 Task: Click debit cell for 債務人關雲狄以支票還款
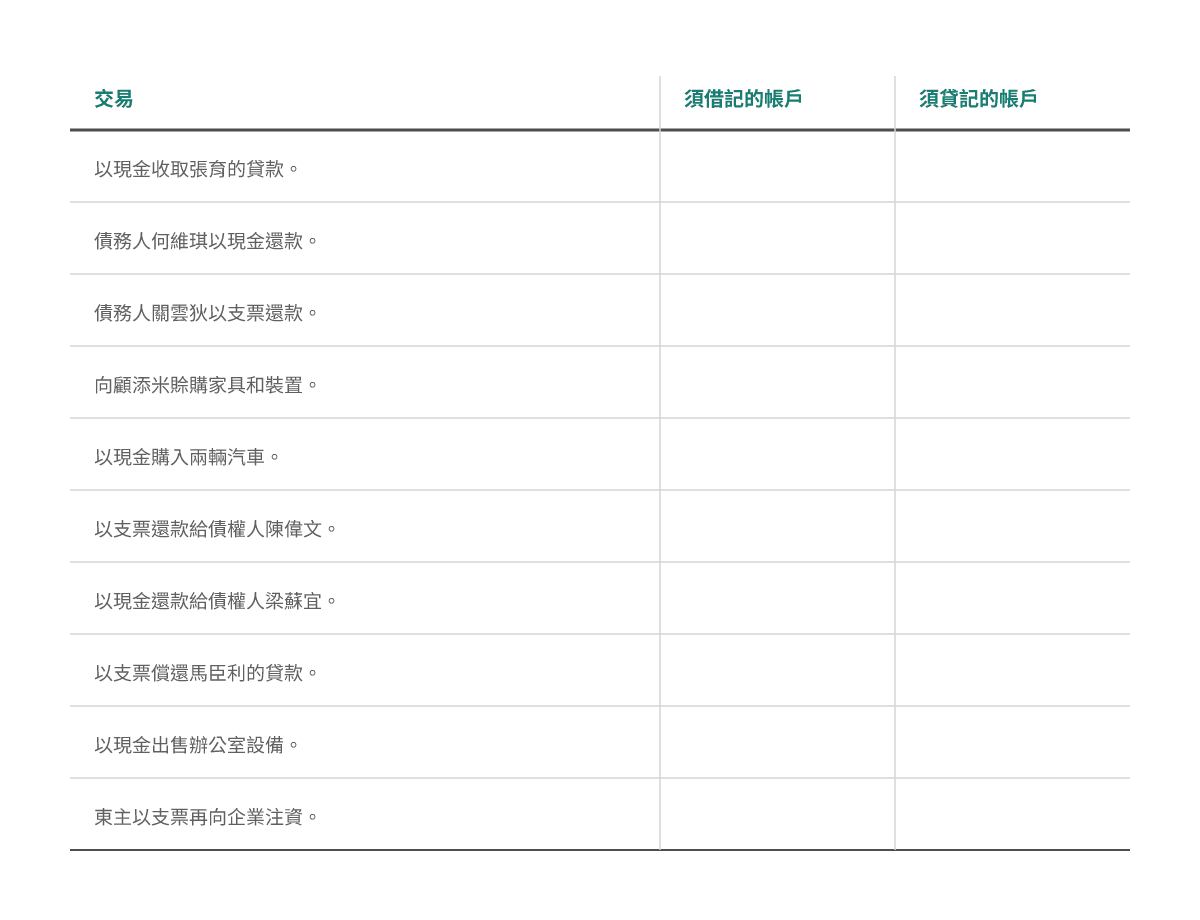point(778,311)
